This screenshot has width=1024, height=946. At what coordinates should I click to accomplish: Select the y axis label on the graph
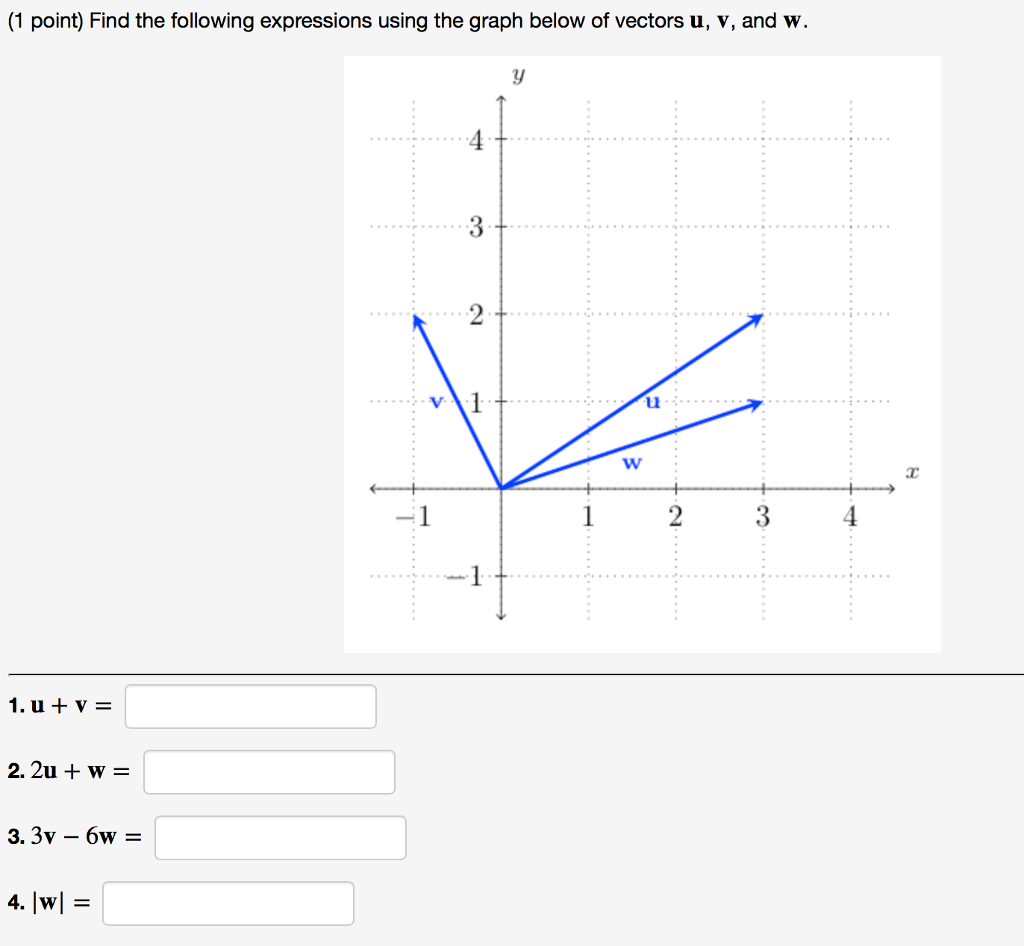click(x=516, y=74)
